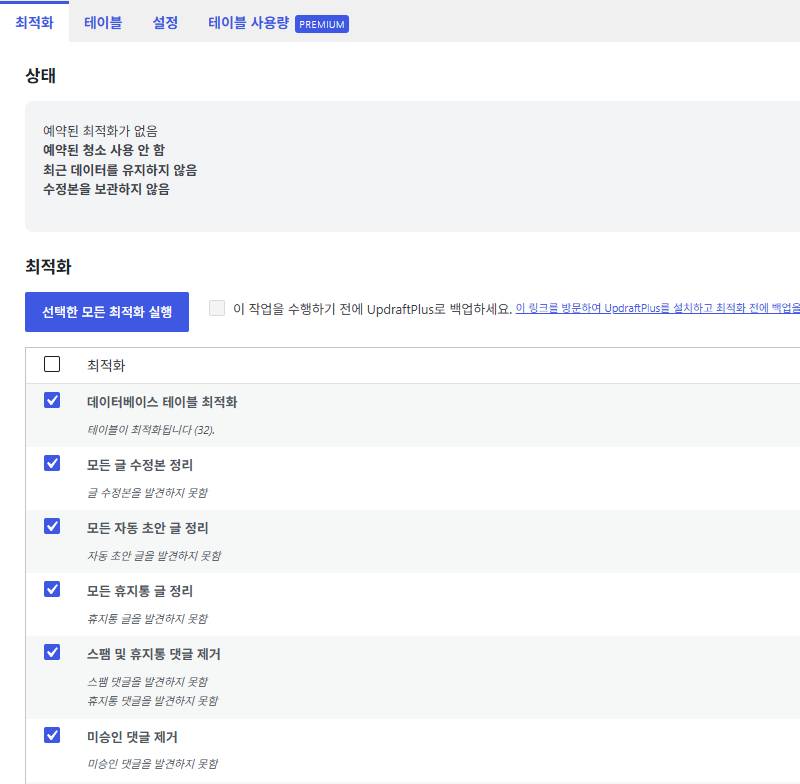Click 자동 초안 글을 발견하지 못함 text
This screenshot has height=784, width=800.
[154, 555]
